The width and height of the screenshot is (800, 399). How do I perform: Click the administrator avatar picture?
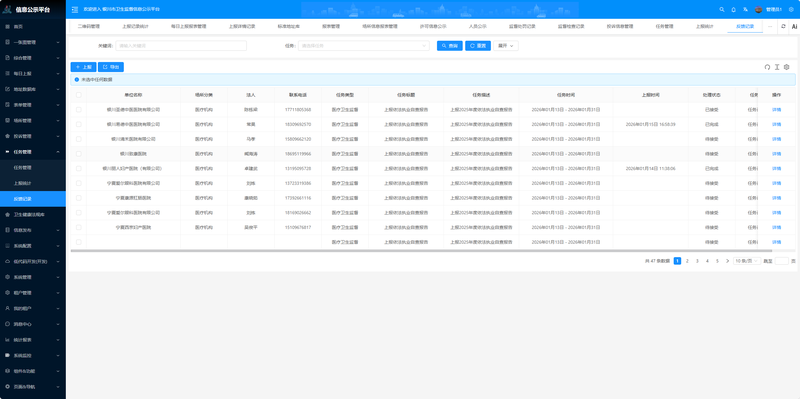tap(759, 9)
